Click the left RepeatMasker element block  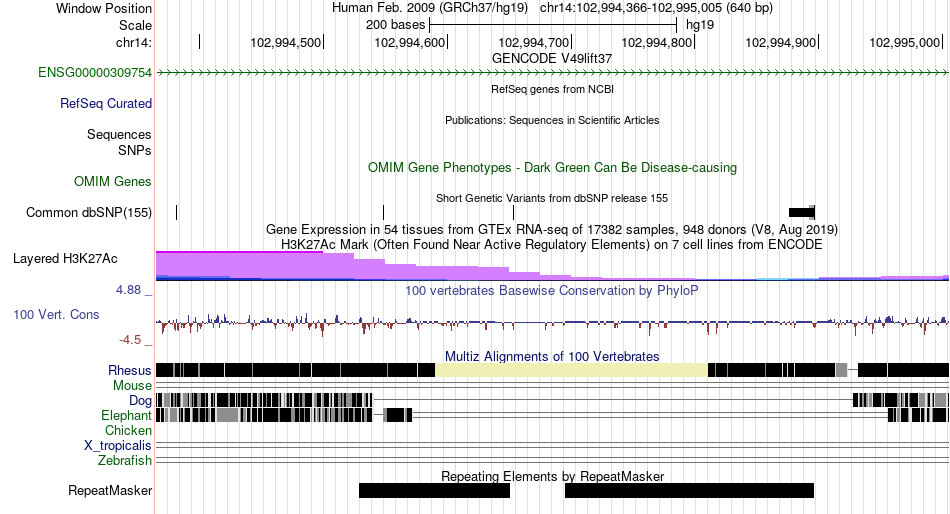pyautogui.click(x=434, y=490)
